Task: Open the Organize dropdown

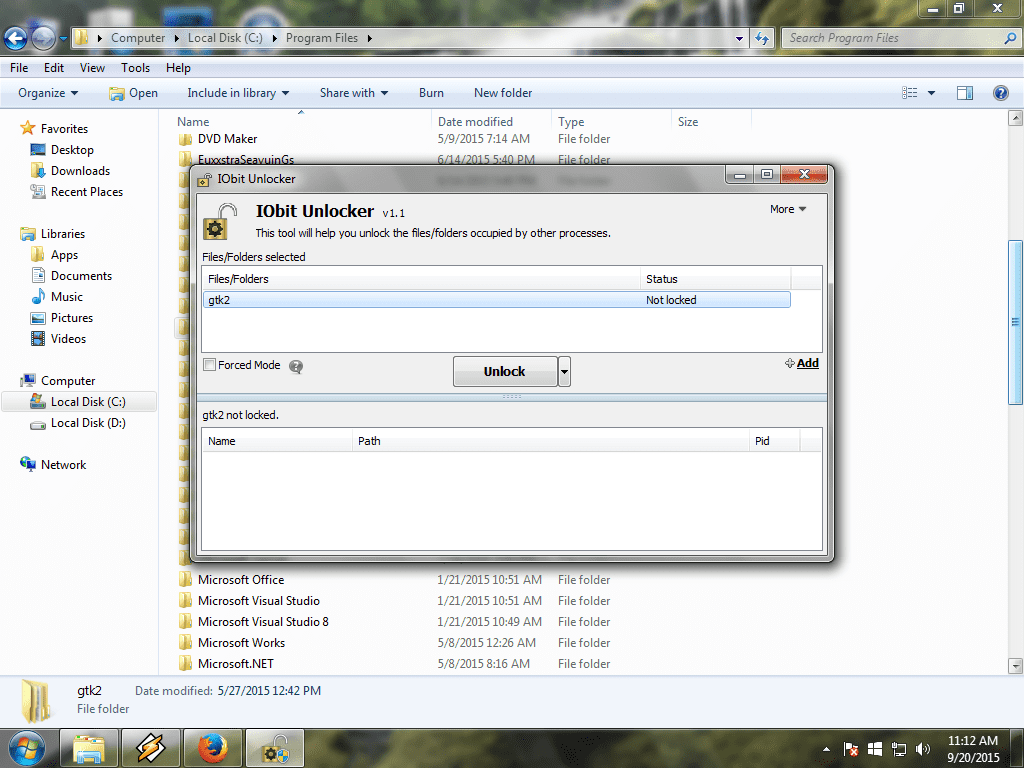Action: (x=48, y=93)
